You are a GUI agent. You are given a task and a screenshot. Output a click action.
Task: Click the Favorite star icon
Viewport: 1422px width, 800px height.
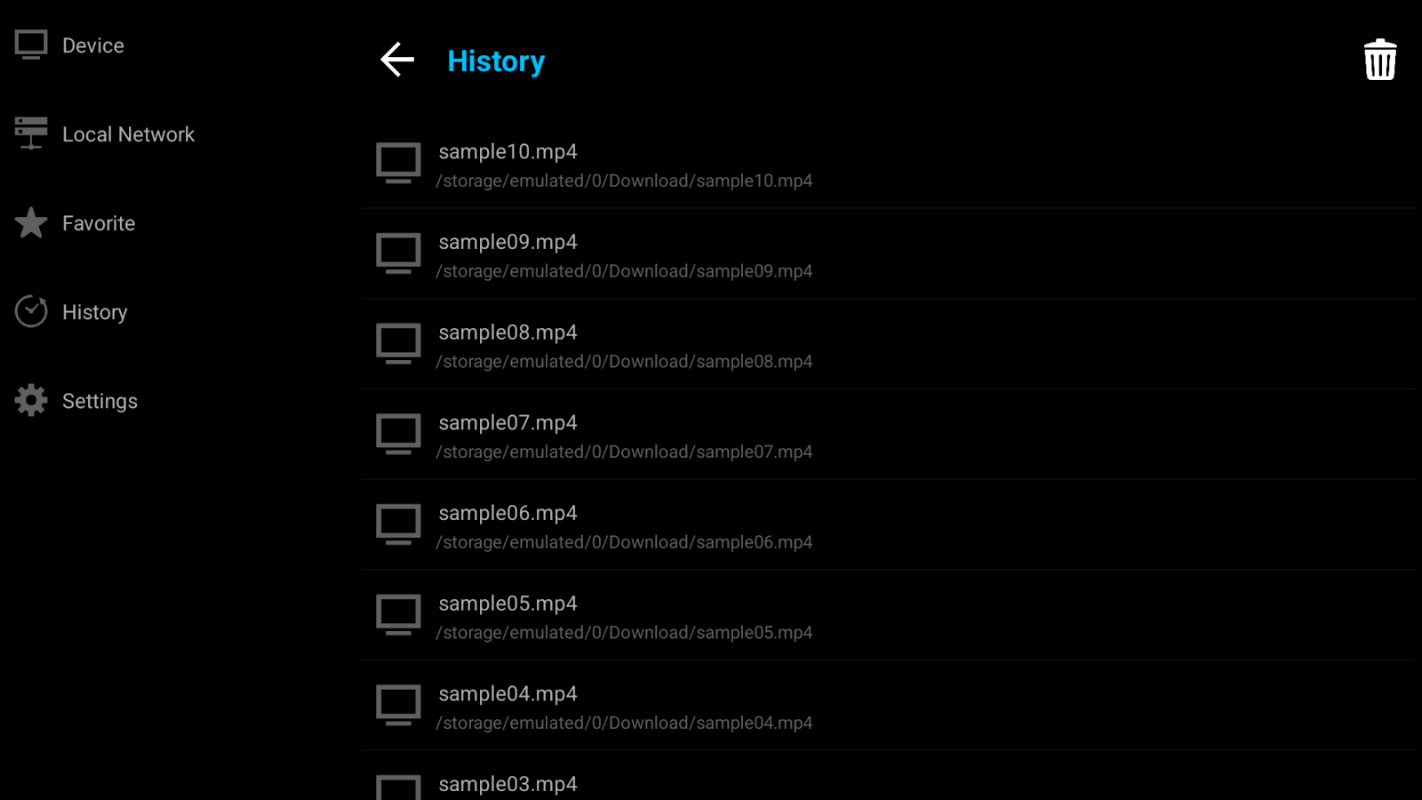point(31,223)
